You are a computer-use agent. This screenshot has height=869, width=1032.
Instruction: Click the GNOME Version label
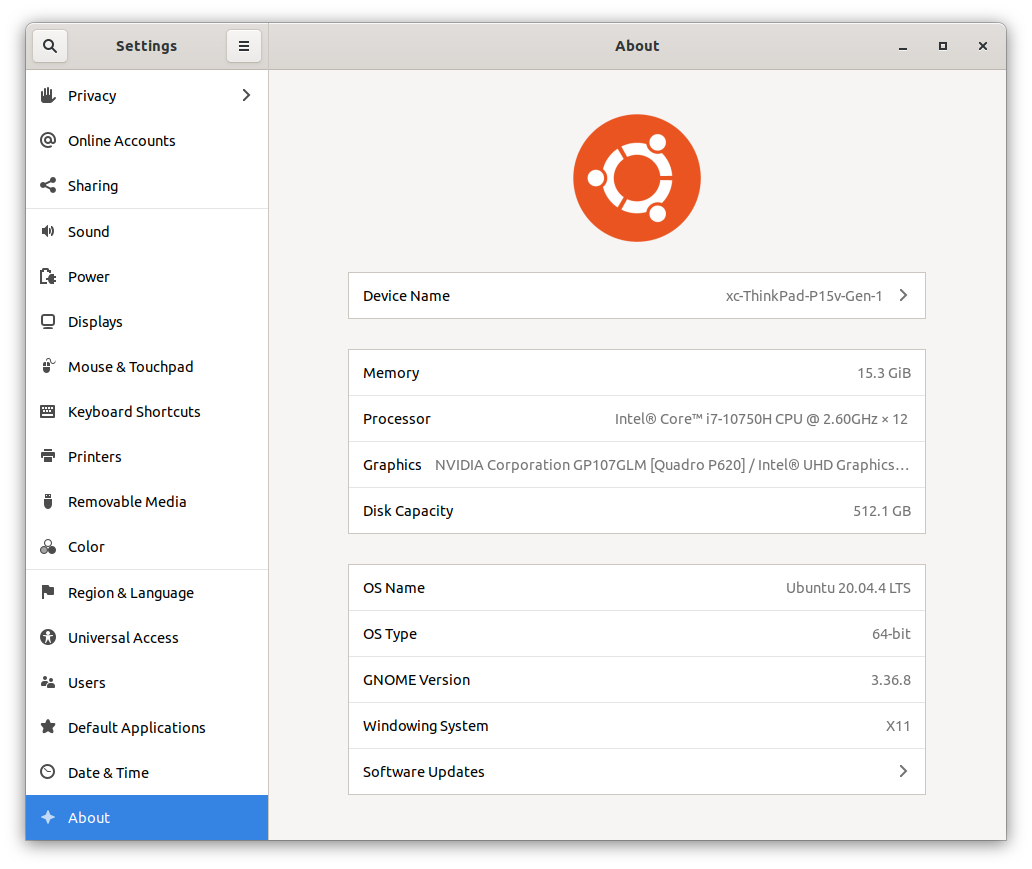click(x=416, y=680)
